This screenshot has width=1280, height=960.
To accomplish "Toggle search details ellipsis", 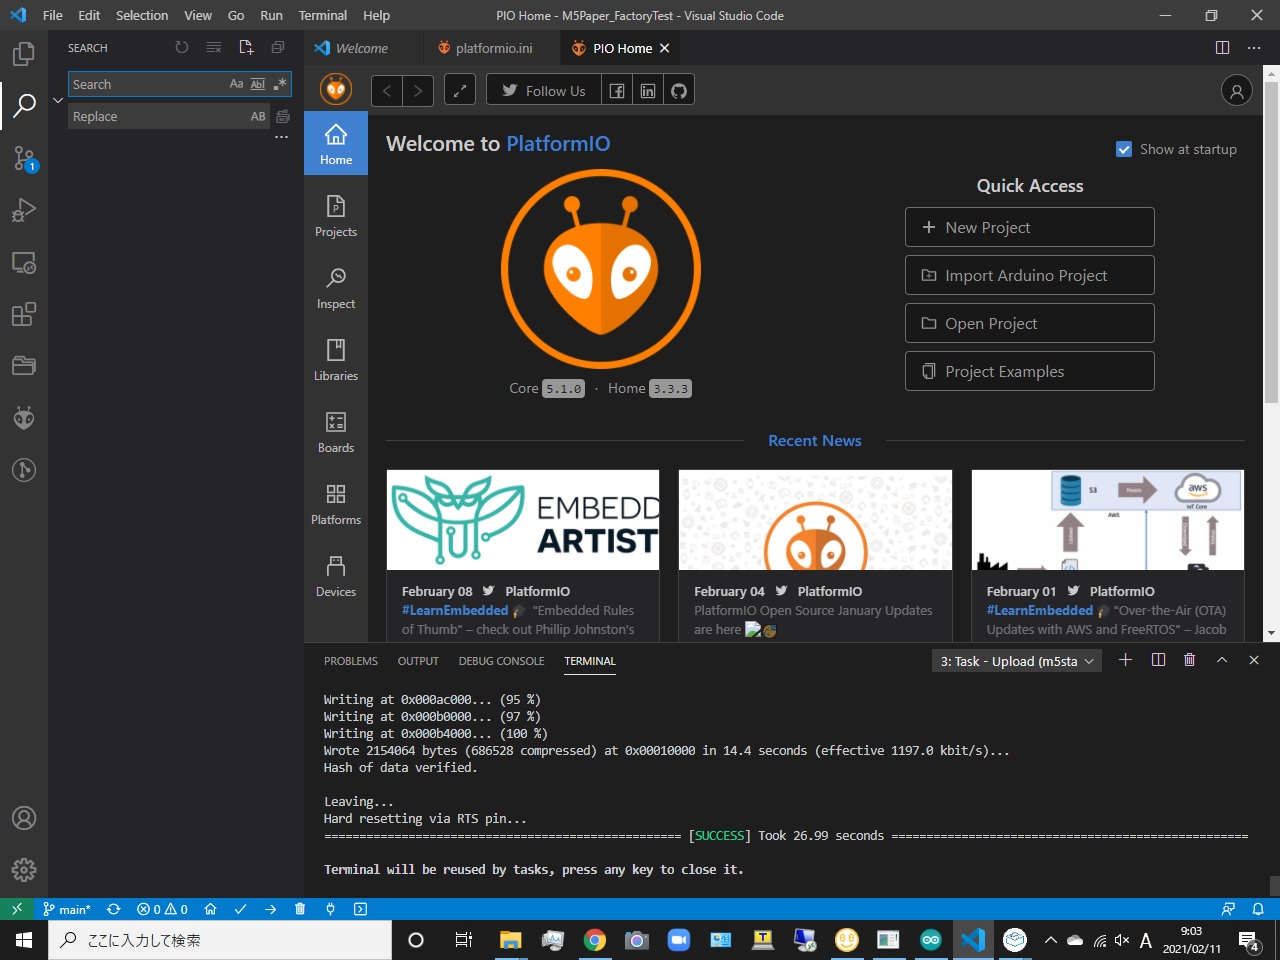I will point(282,137).
